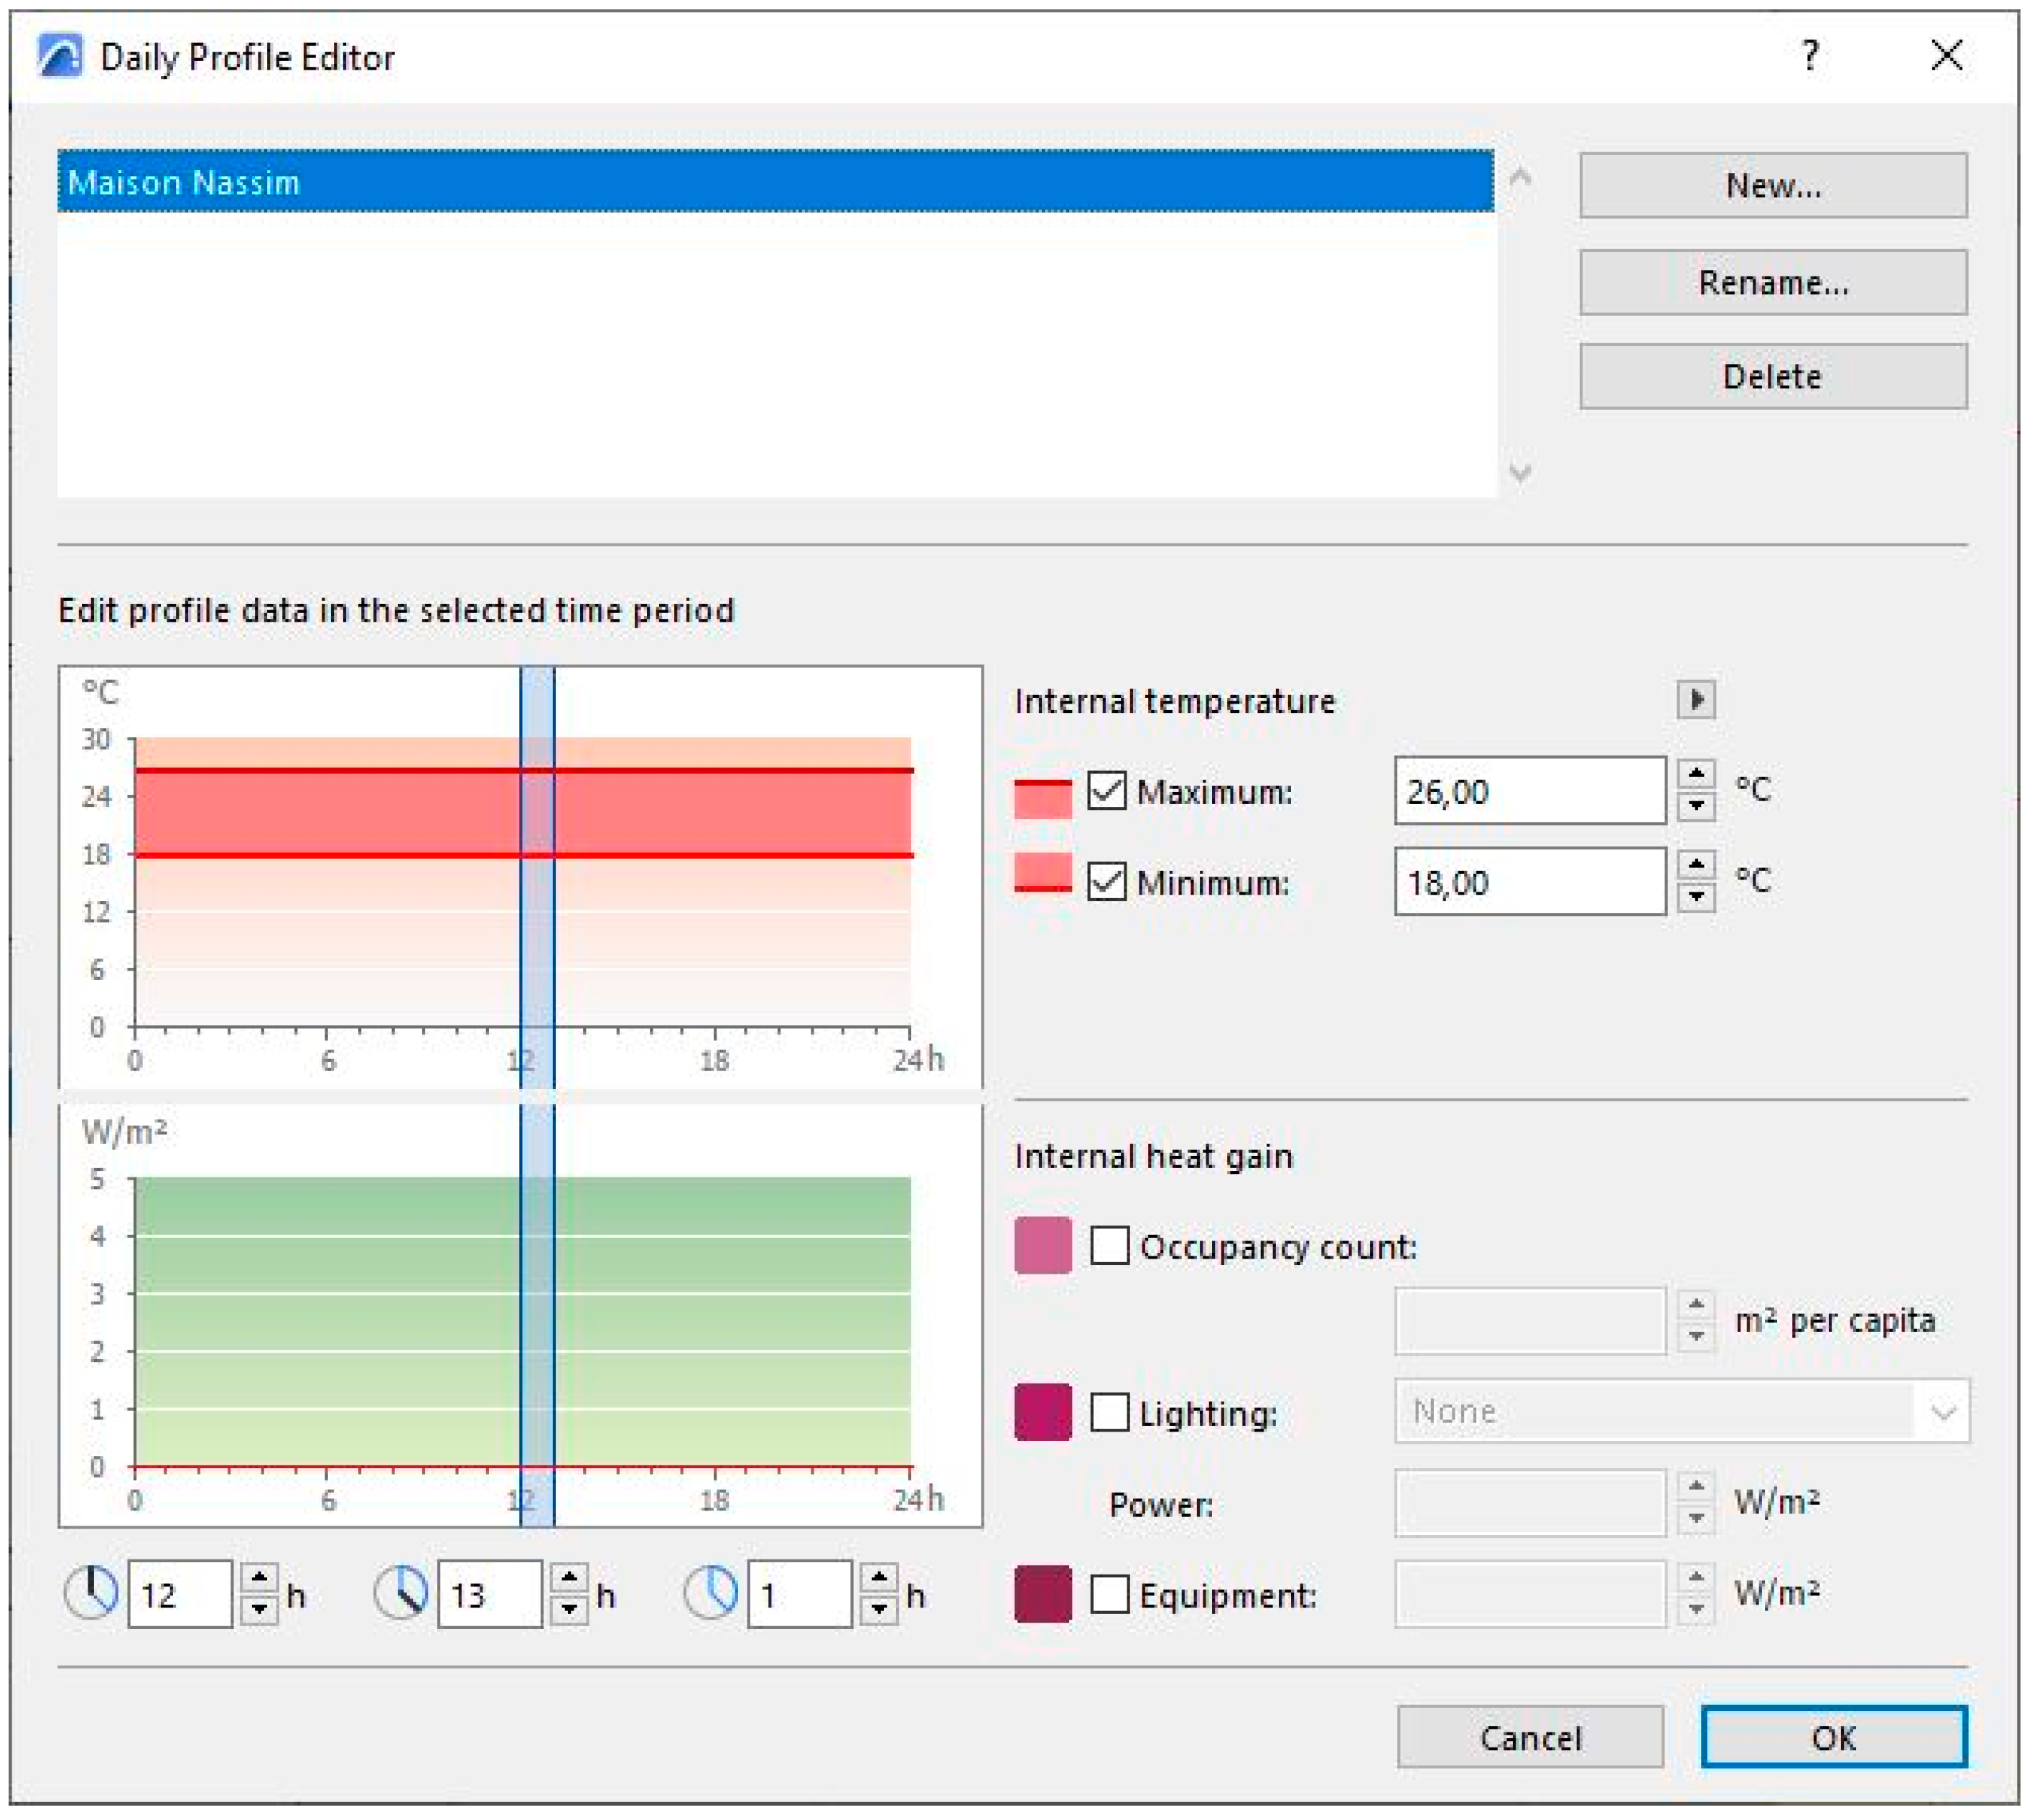Expand the Internal temperature flyout arrow
This screenshot has height=1820, width=2032.
(x=1696, y=700)
